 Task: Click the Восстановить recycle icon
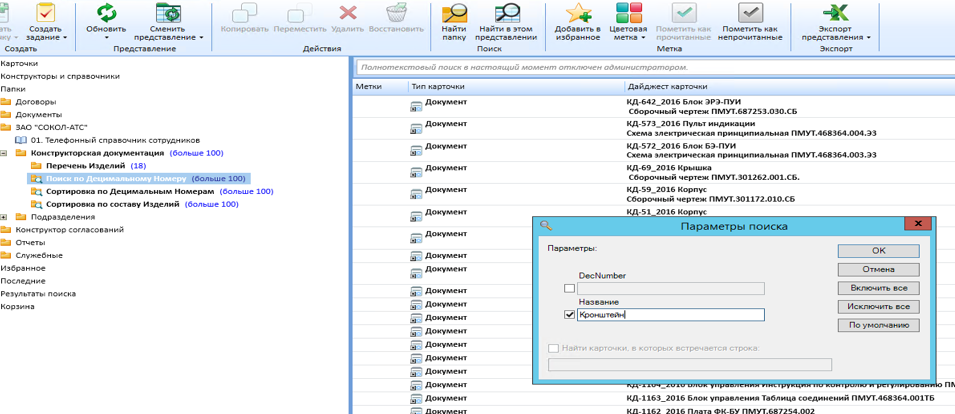[396, 13]
